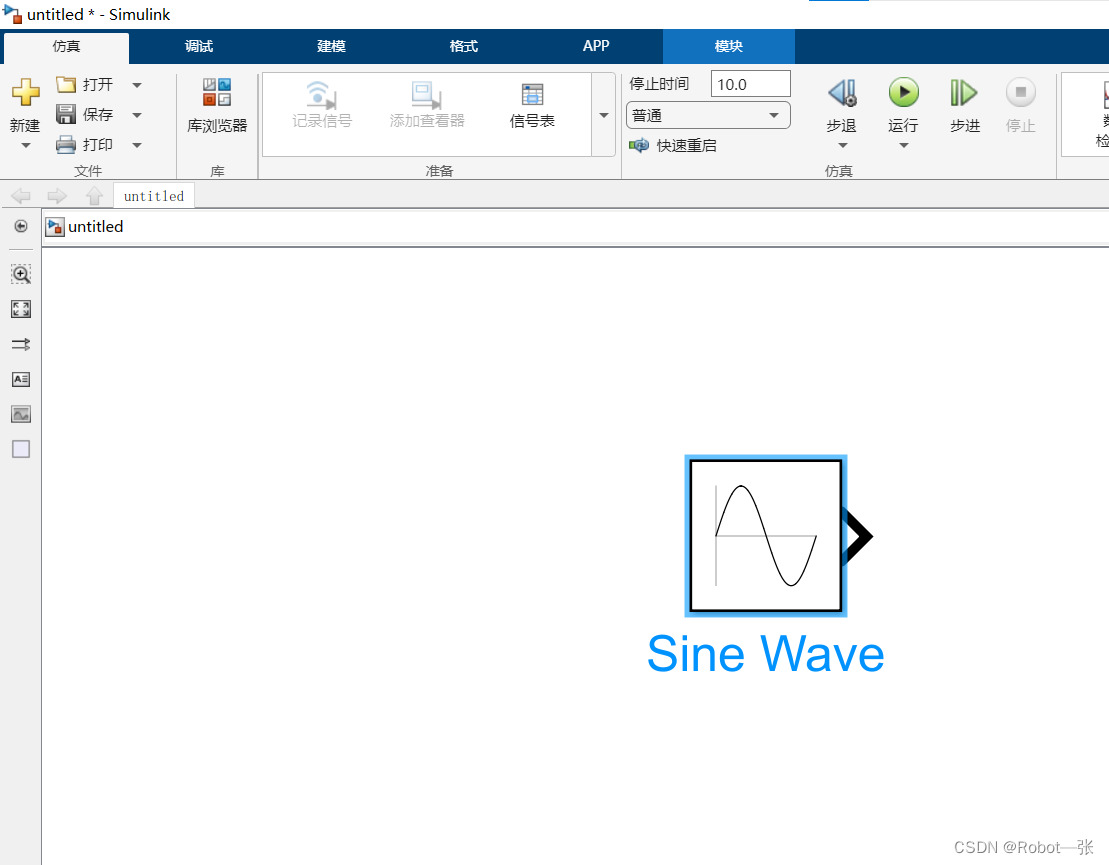This screenshot has width=1109, height=865.
Task: Switch to the 模块 tab
Action: coord(728,47)
